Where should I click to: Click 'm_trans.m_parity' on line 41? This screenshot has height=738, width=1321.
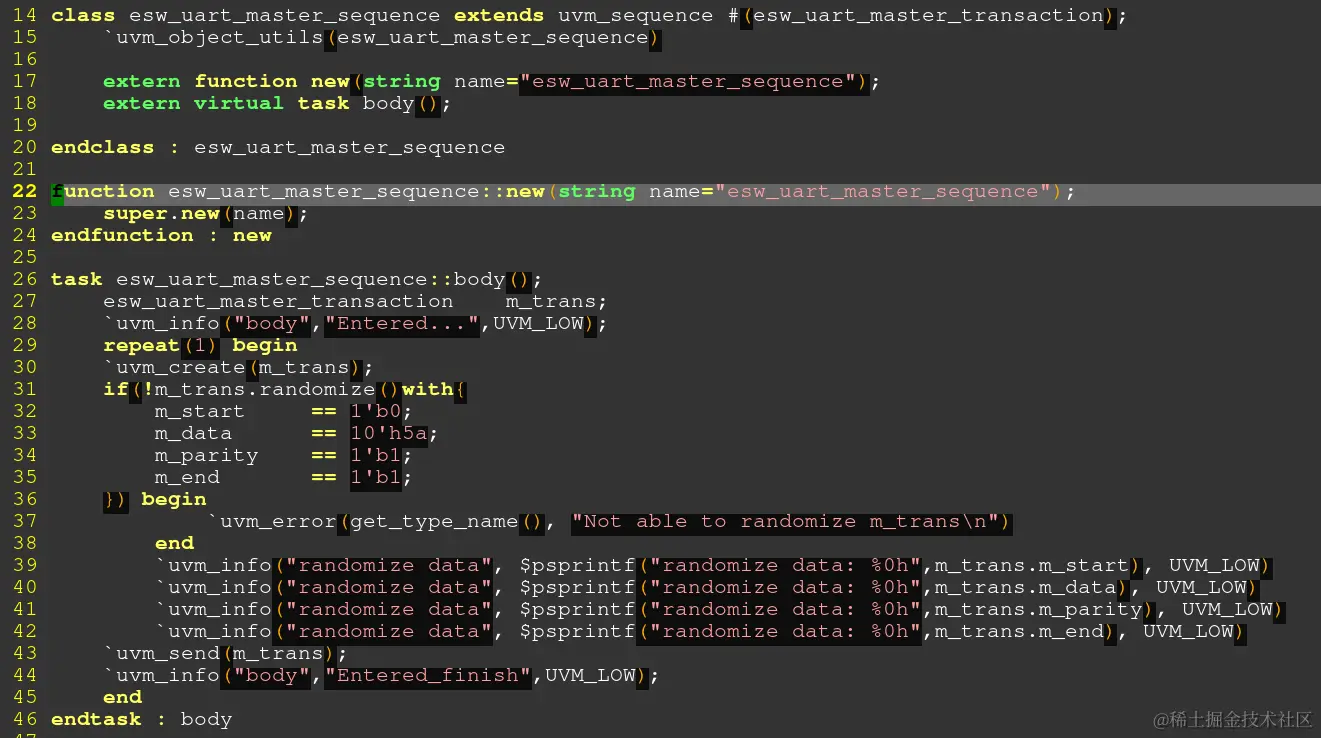coord(1039,610)
